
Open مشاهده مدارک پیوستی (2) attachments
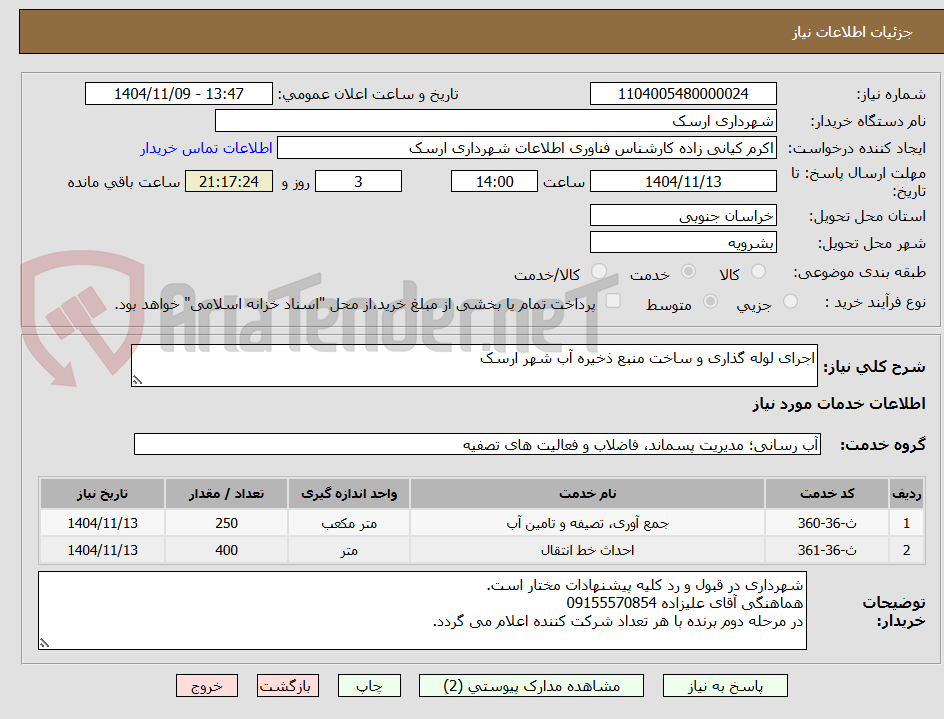pyautogui.click(x=531, y=686)
